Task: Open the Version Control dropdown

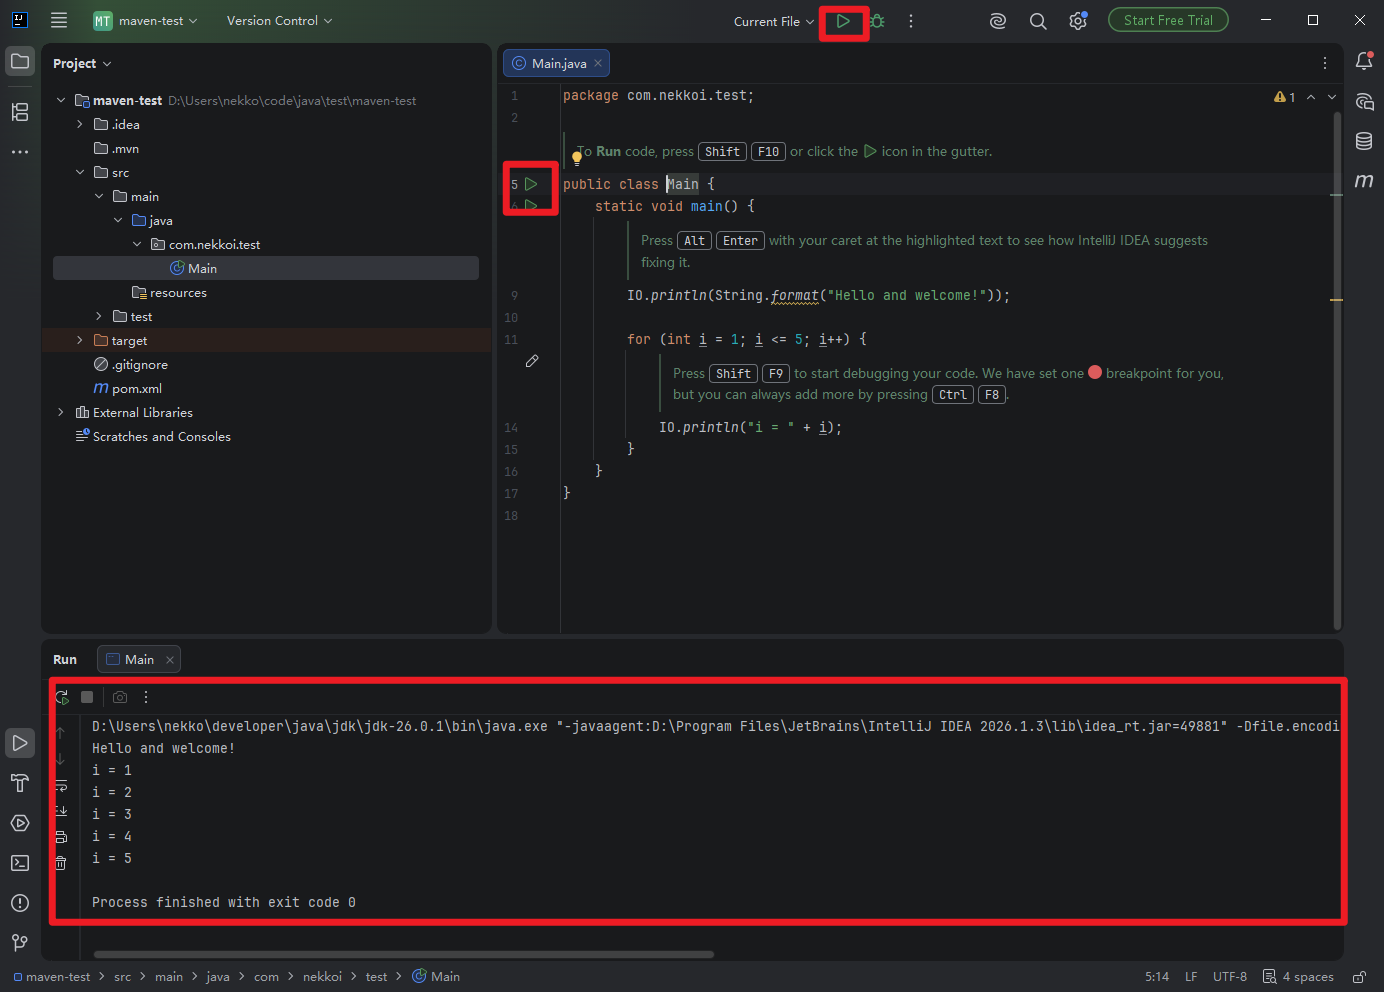Action: point(279,20)
